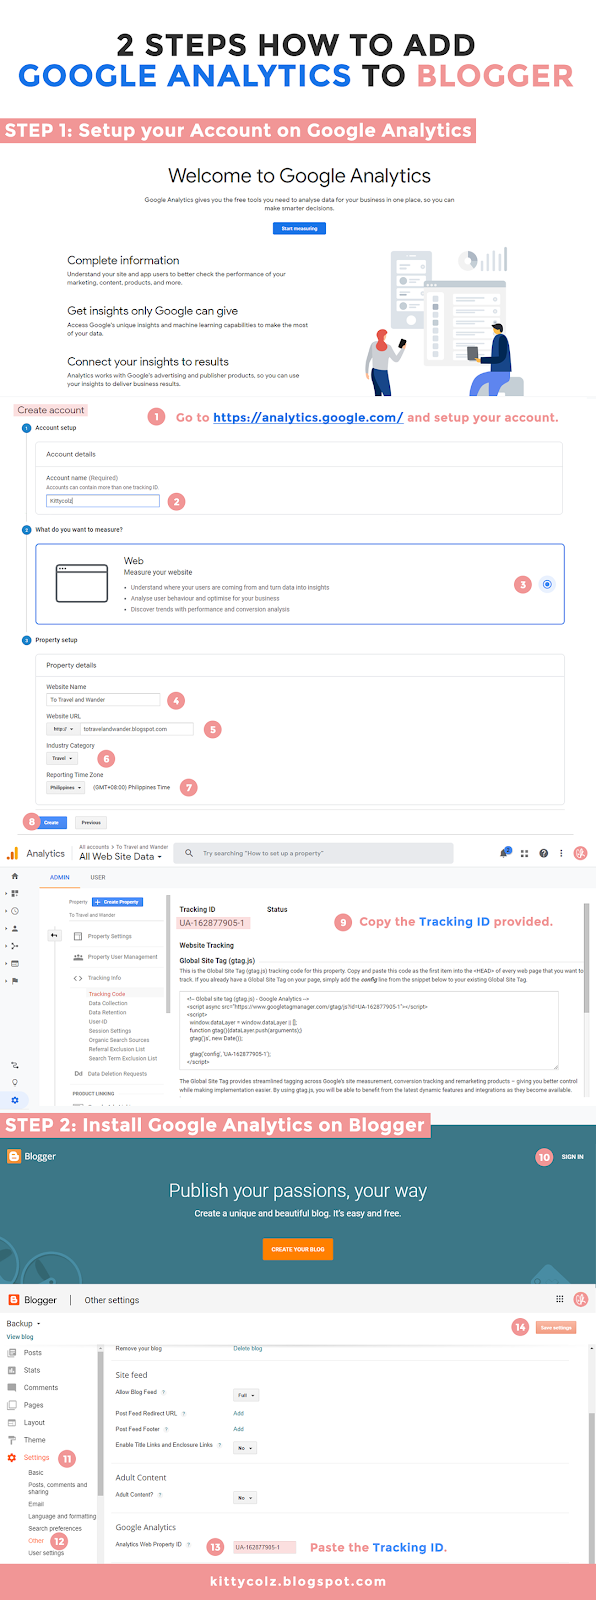Open the Behaviour sidebar icon
Image resolution: width=596 pixels, height=1600 pixels.
point(14,963)
